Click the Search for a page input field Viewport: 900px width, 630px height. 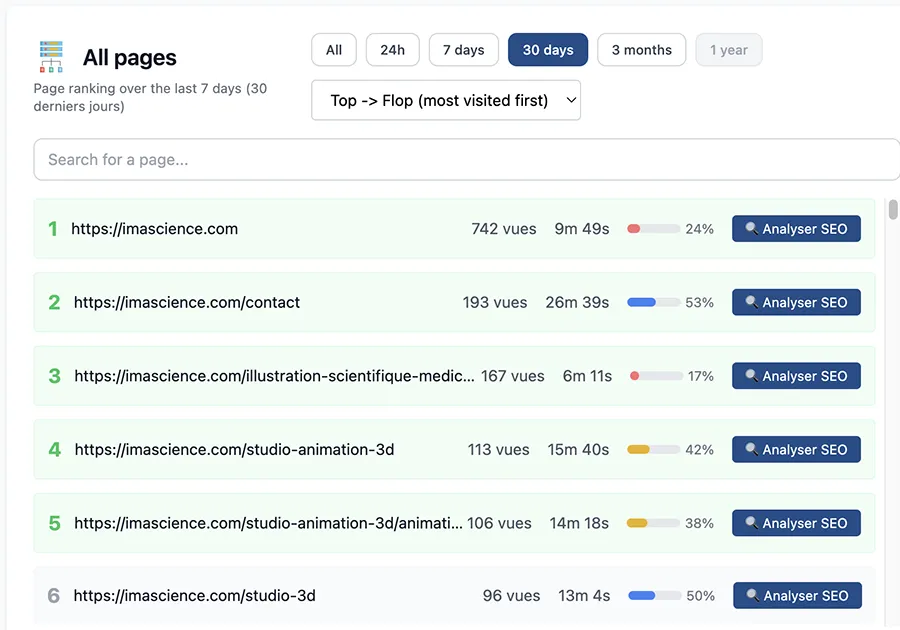pos(465,159)
